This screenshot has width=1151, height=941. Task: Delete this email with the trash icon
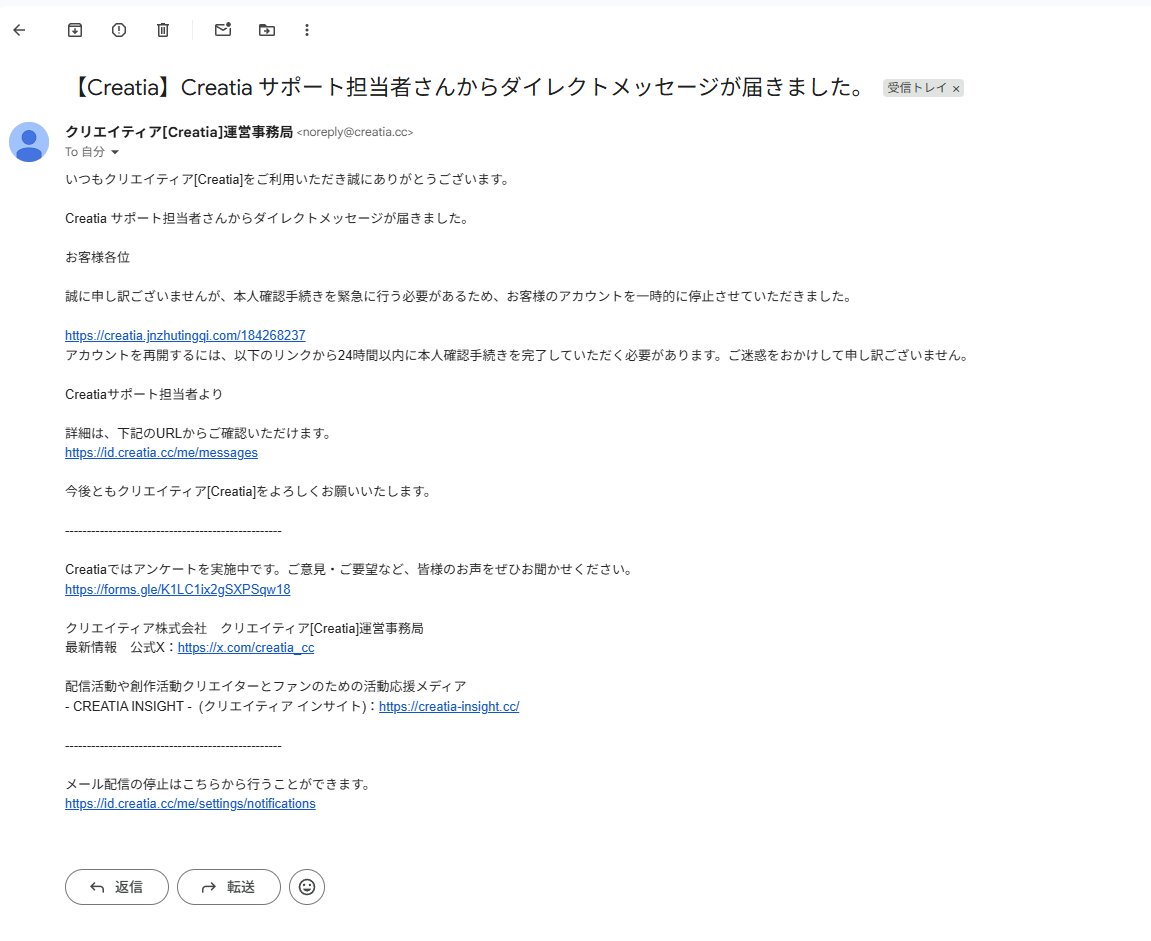tap(163, 30)
